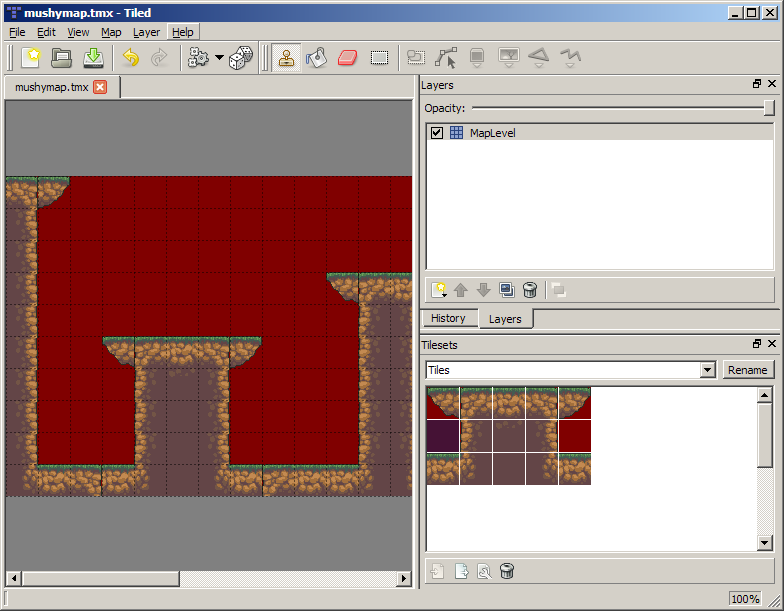
Task: Choose the Select Objects tool
Action: click(x=416, y=58)
